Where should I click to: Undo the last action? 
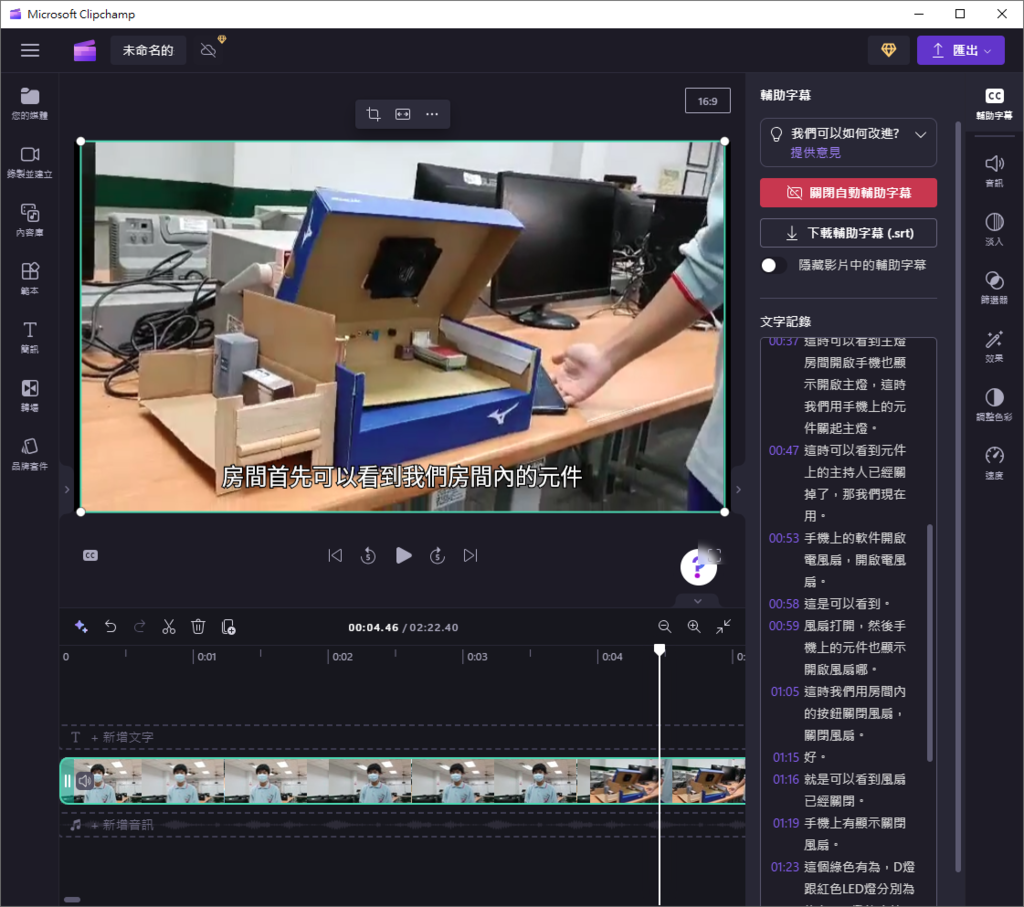pos(110,627)
